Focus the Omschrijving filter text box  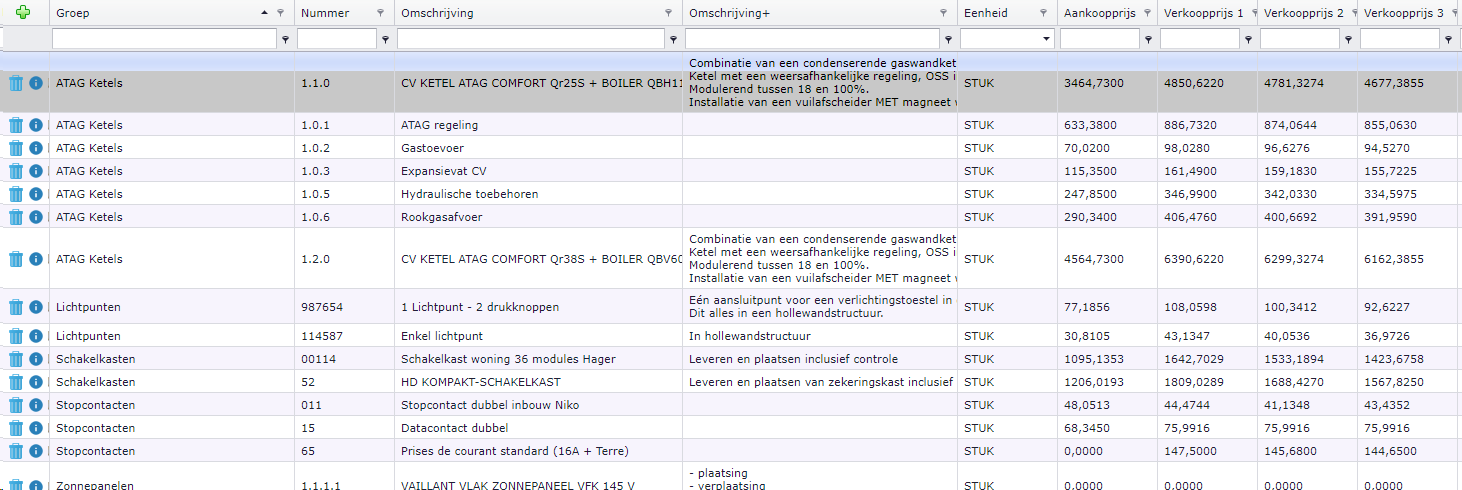pyautogui.click(x=531, y=39)
